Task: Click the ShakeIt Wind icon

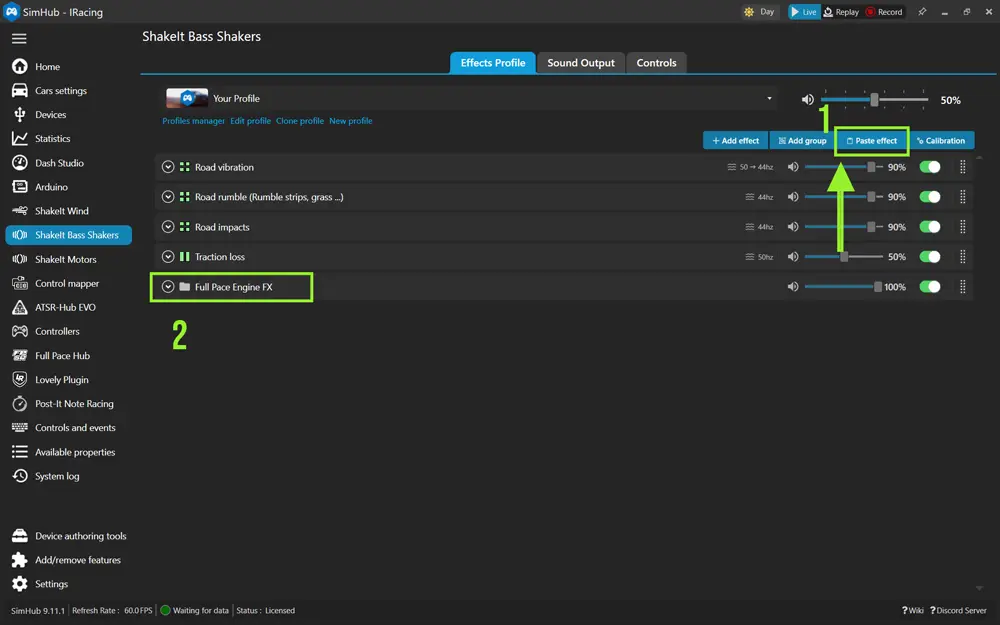Action: click(19, 211)
